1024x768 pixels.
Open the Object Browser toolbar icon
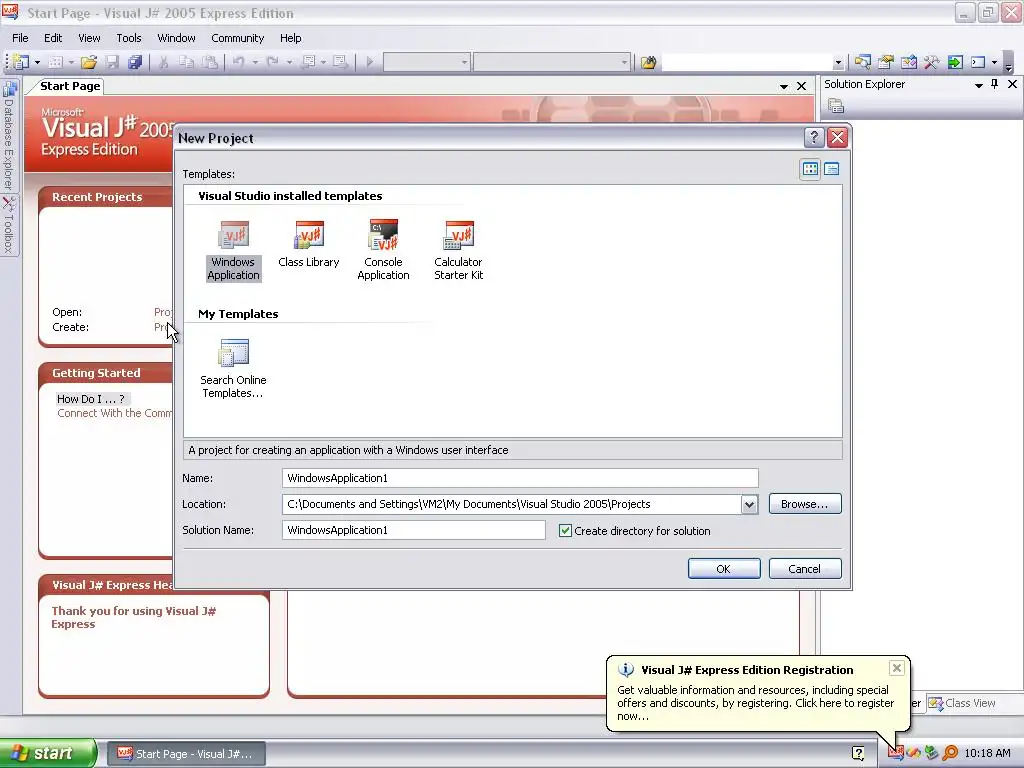[x=908, y=62]
